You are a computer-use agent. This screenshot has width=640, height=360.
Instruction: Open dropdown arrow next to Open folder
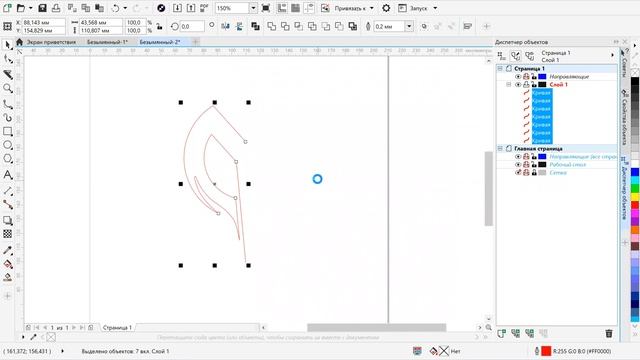(x=30, y=8)
